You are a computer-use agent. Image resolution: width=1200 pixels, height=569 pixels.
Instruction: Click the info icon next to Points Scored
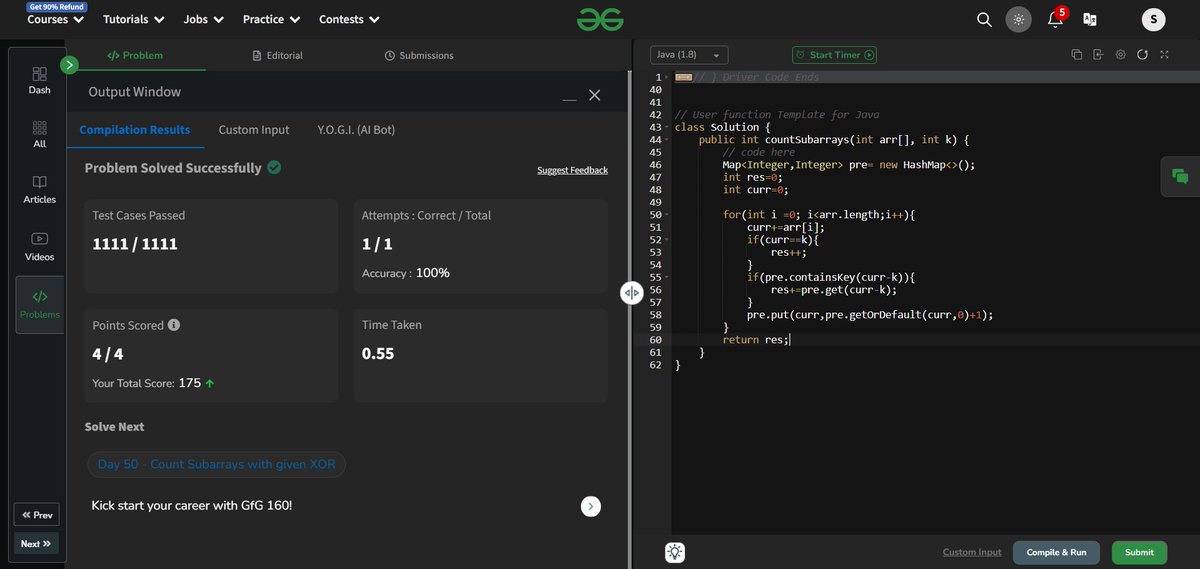[x=174, y=325]
